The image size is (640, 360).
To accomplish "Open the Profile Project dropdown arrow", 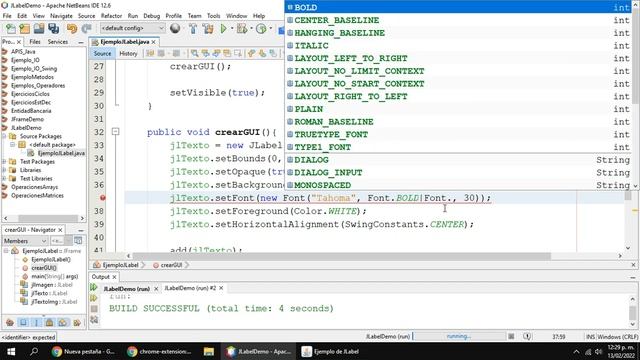I will click(271, 28).
